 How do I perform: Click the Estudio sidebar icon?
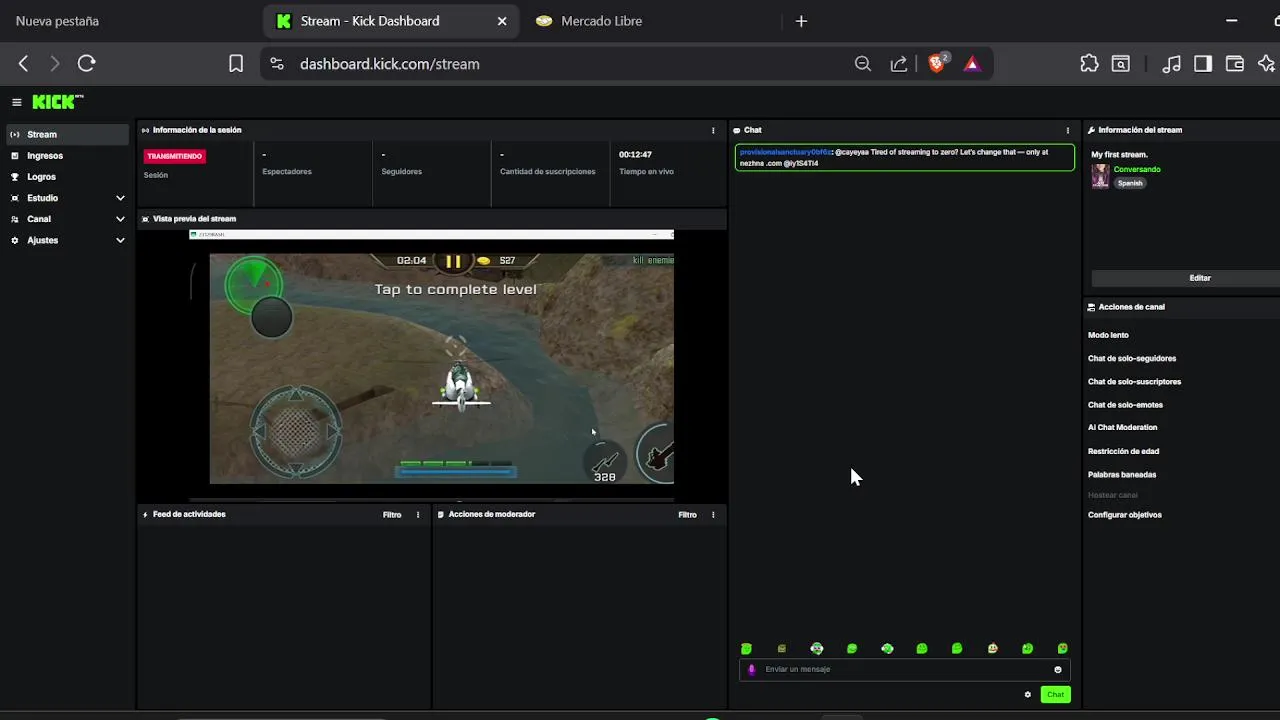point(15,198)
